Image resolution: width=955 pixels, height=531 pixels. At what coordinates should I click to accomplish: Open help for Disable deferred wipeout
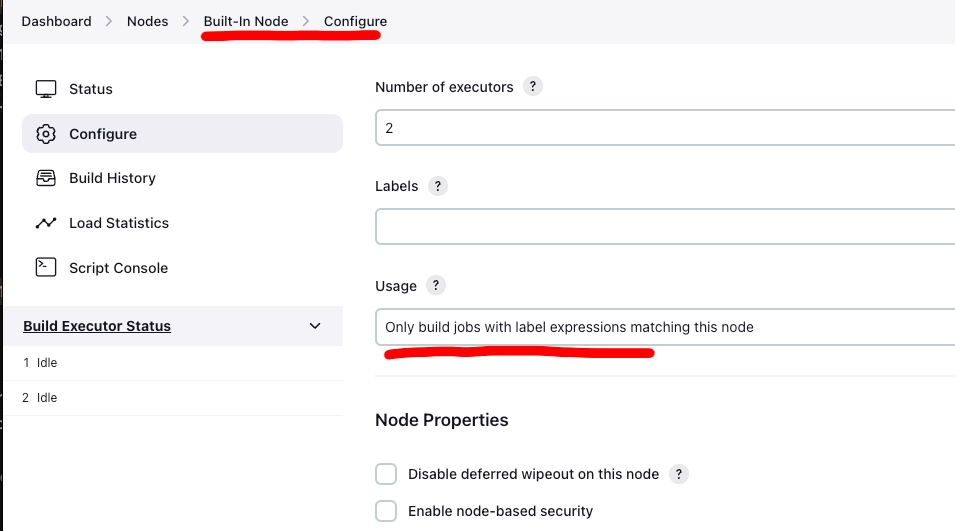click(679, 474)
